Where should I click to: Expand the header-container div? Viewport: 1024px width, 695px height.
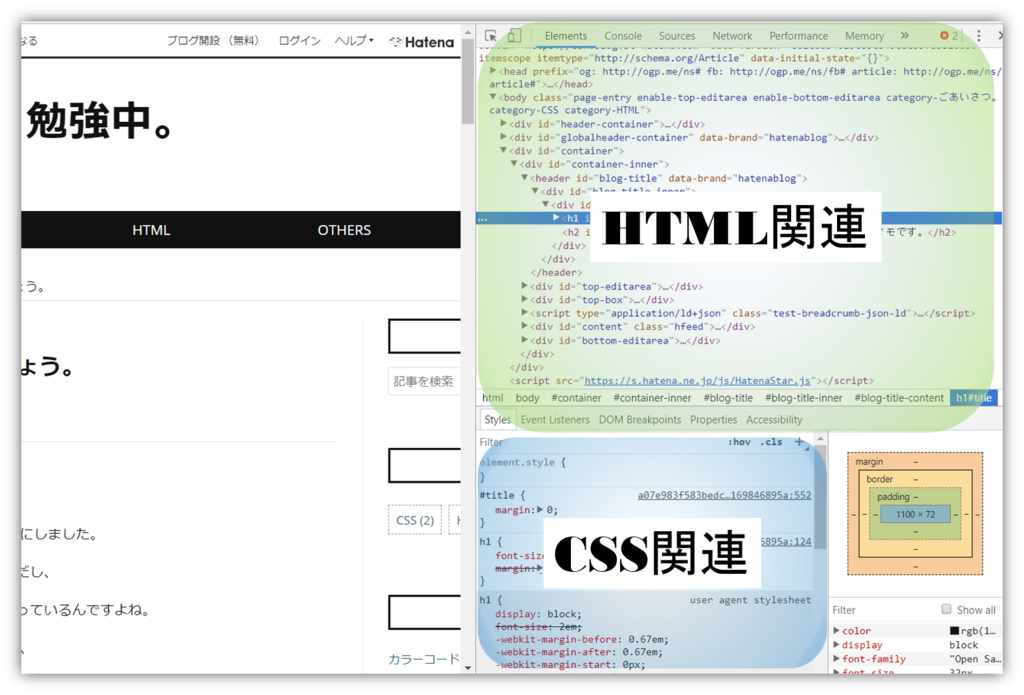(504, 123)
